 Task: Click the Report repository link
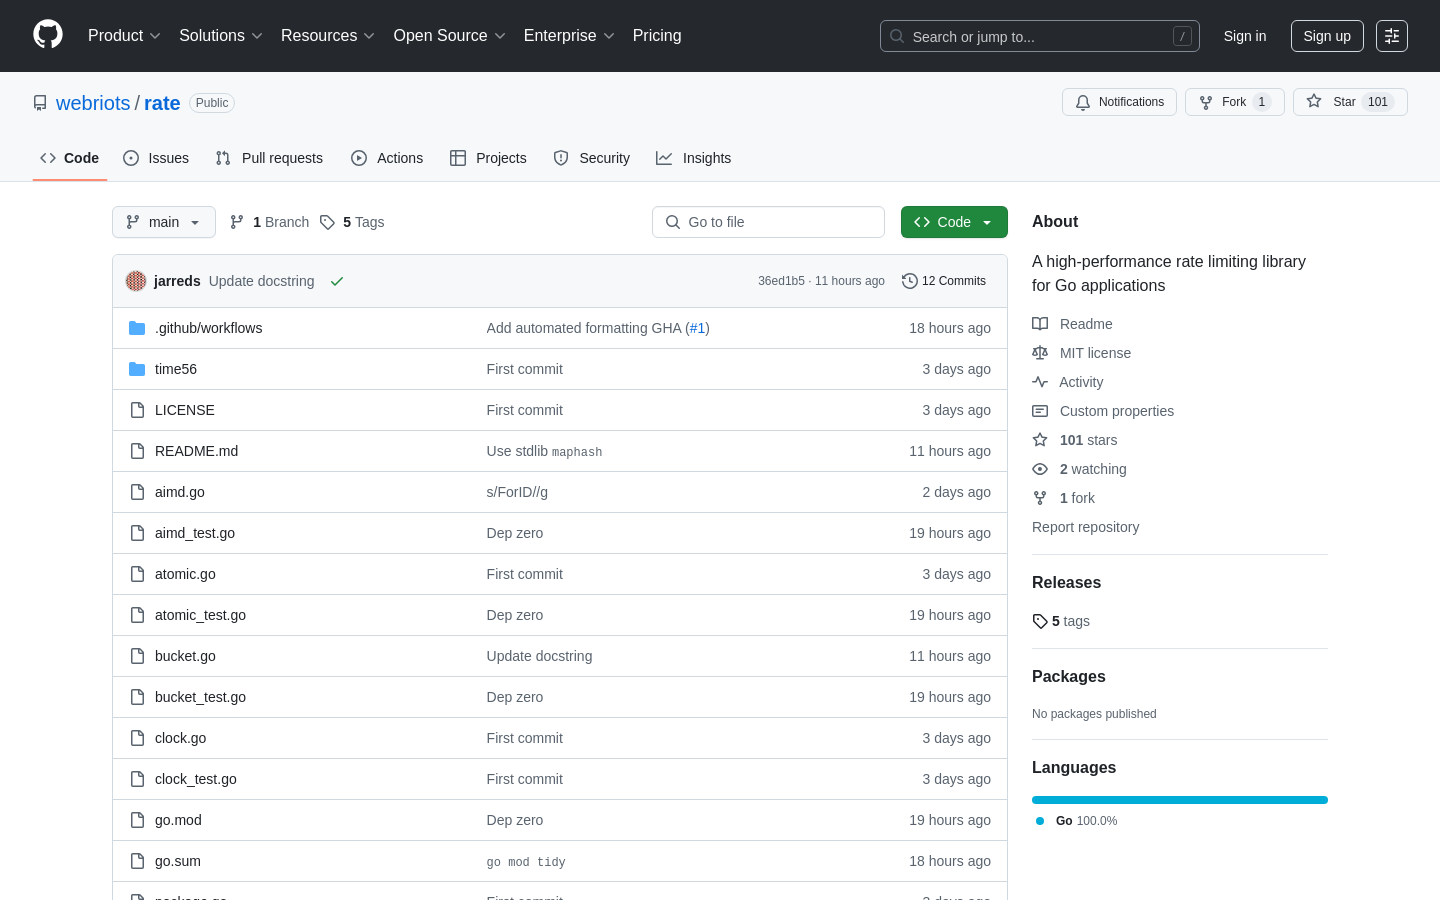click(1085, 527)
